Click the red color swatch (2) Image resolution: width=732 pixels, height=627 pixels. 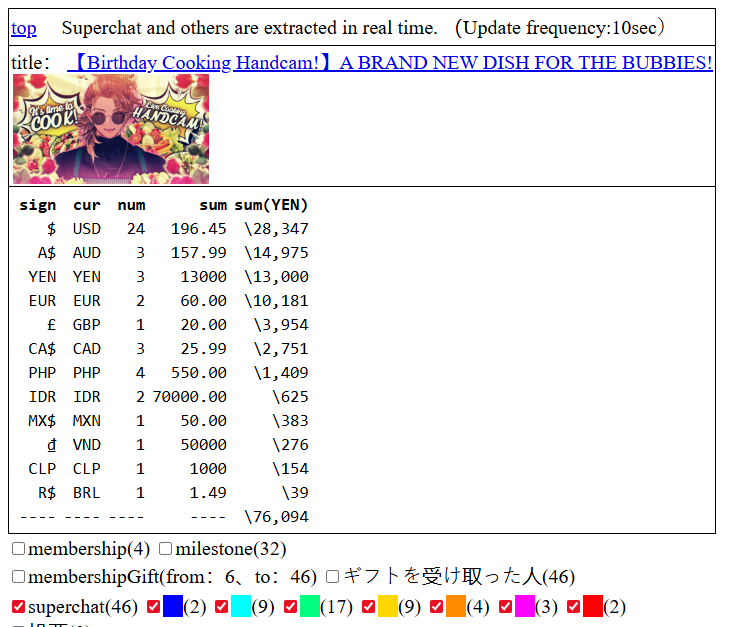(x=593, y=606)
